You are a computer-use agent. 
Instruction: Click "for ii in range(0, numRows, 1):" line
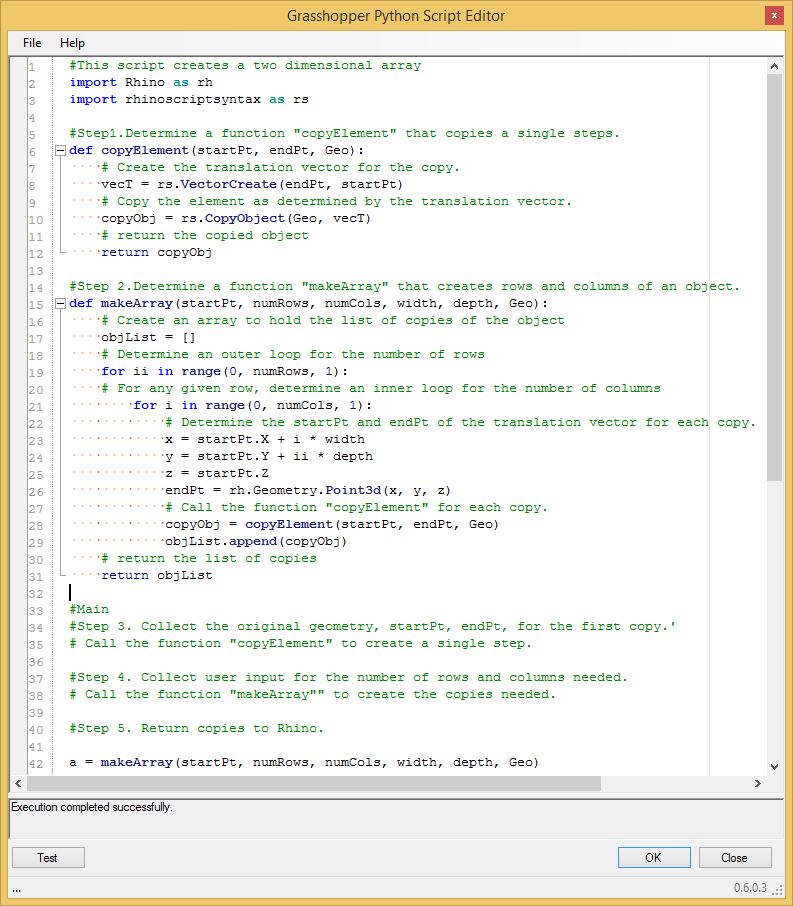coord(225,372)
